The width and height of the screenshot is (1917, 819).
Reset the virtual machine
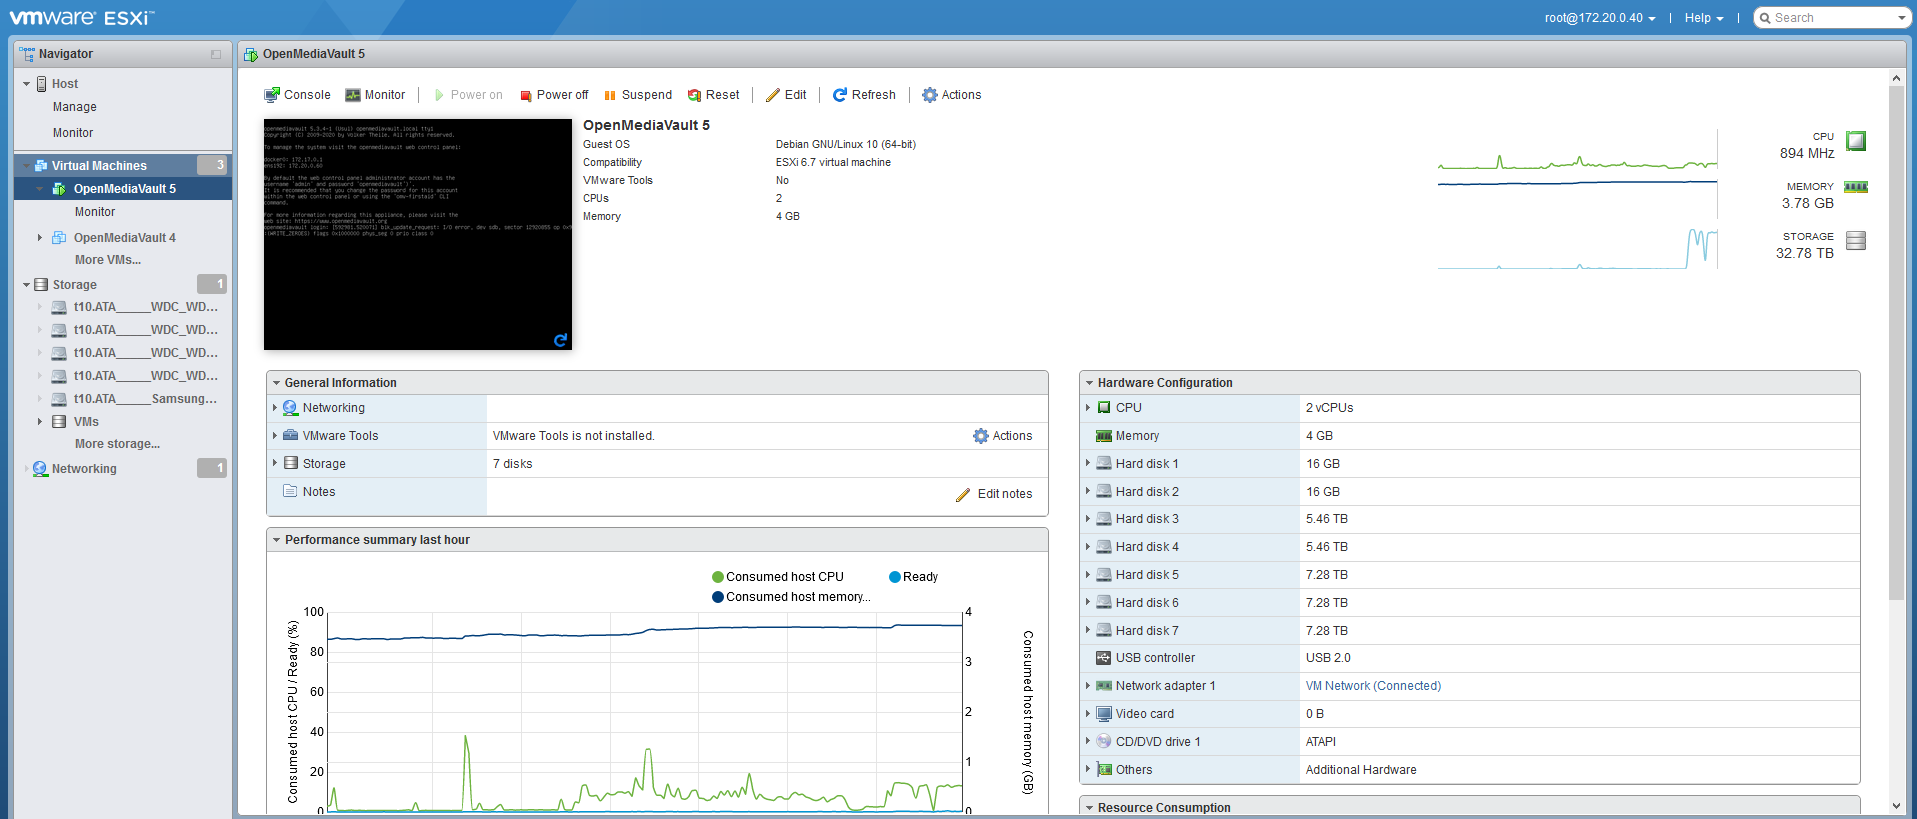coord(713,95)
